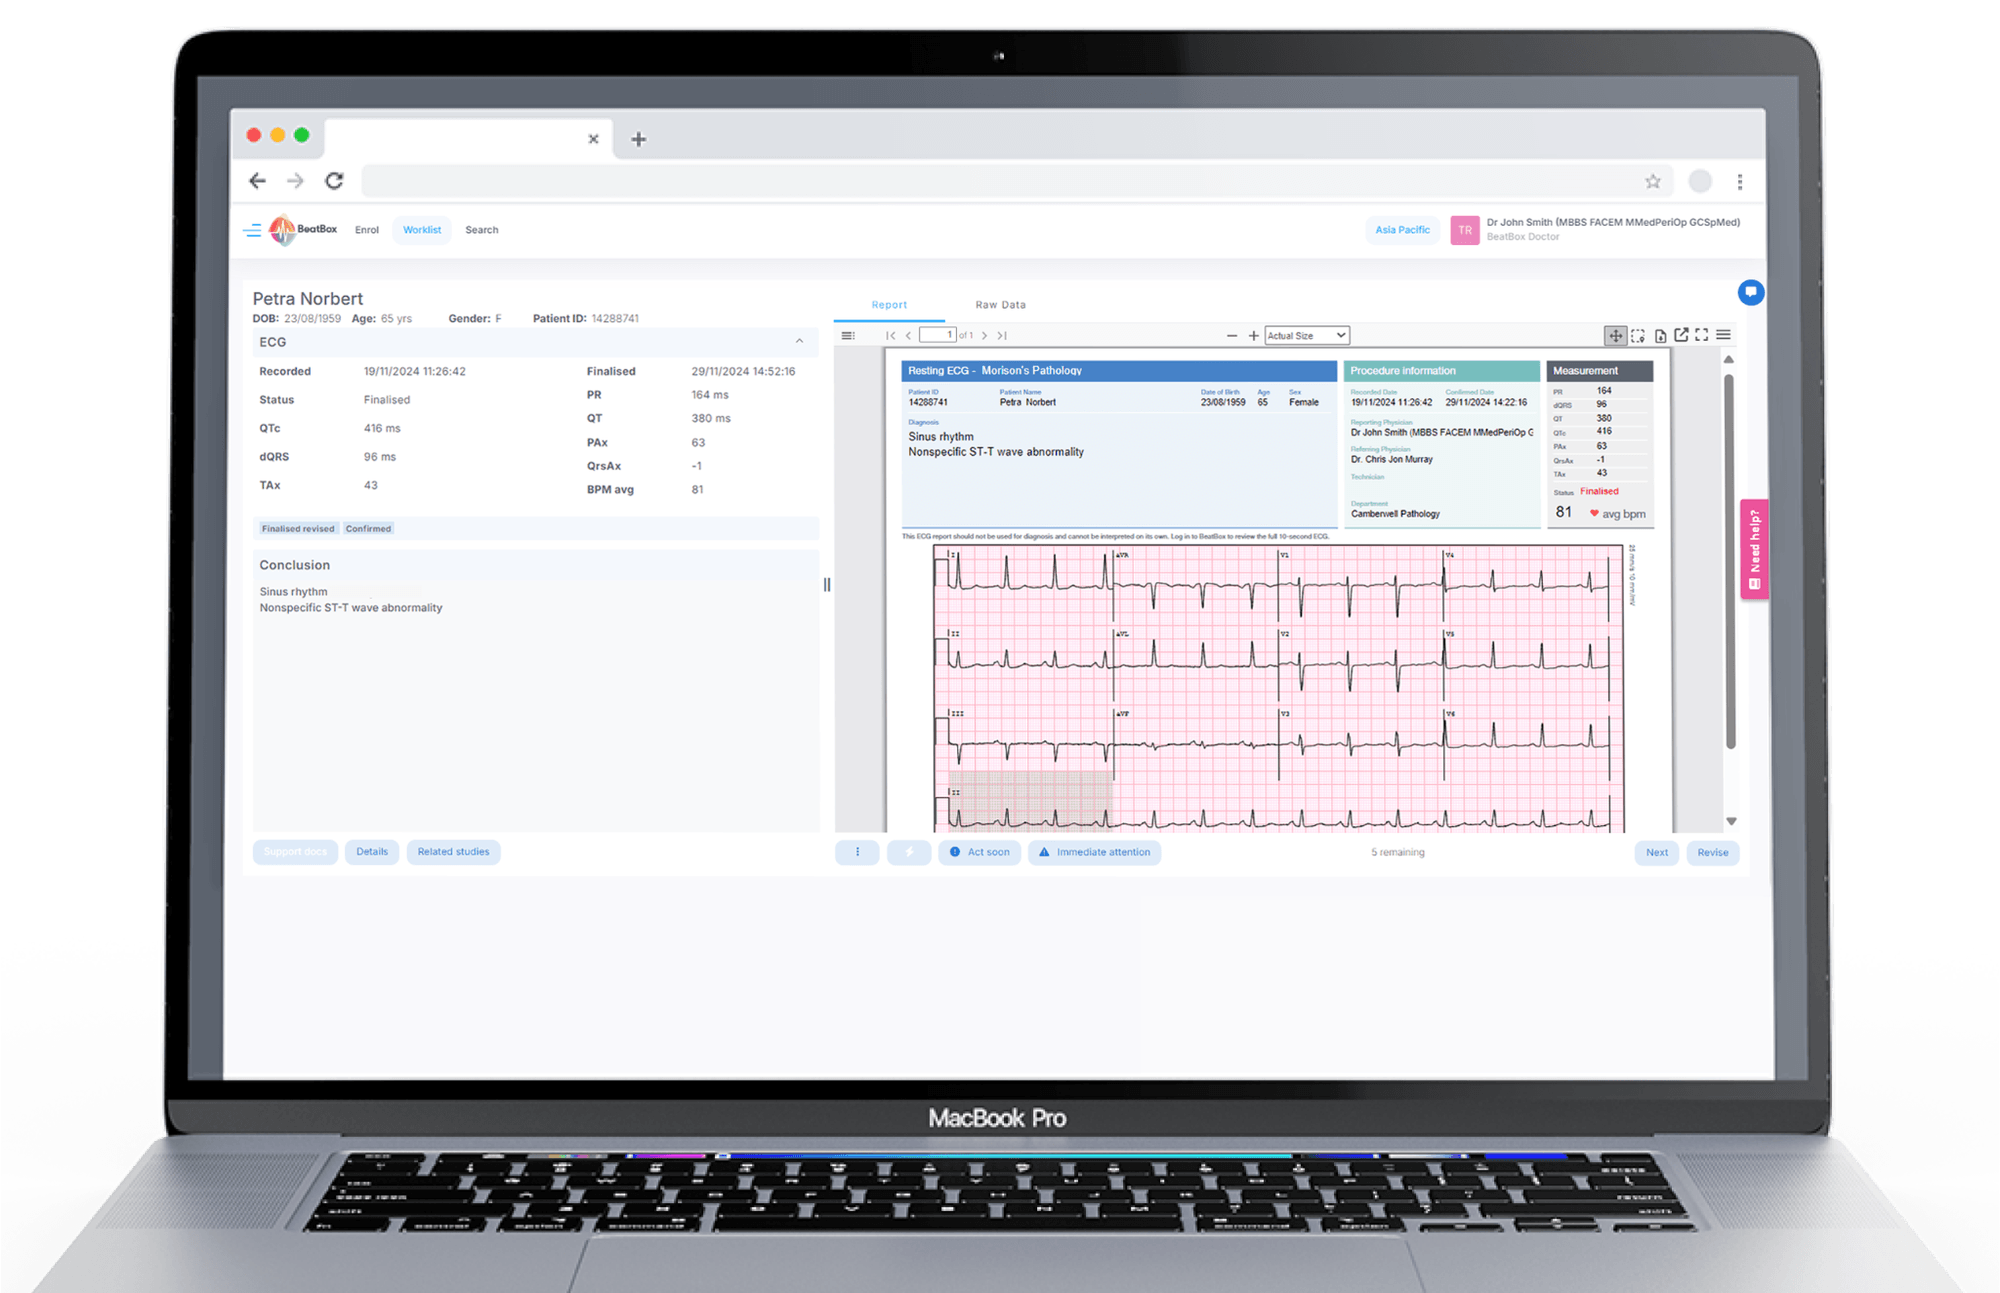The width and height of the screenshot is (2000, 1293).
Task: Open Enrol in top navigation
Action: 367,230
